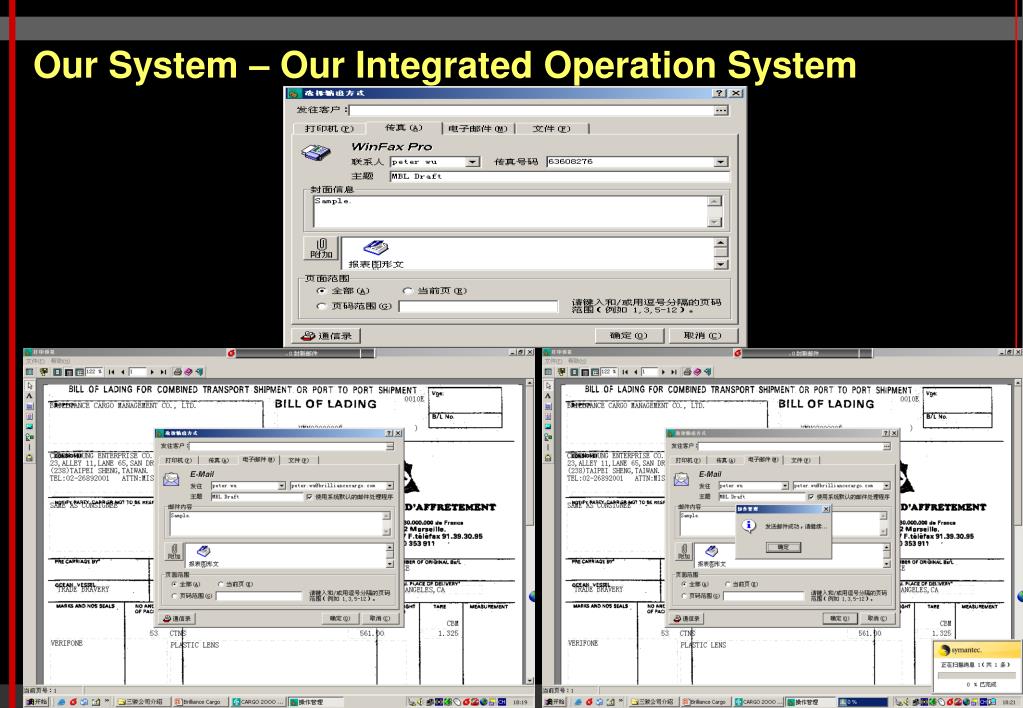
Task: Toggle default mail handler checkbox in right E-Mail dialog
Action: pos(811,497)
